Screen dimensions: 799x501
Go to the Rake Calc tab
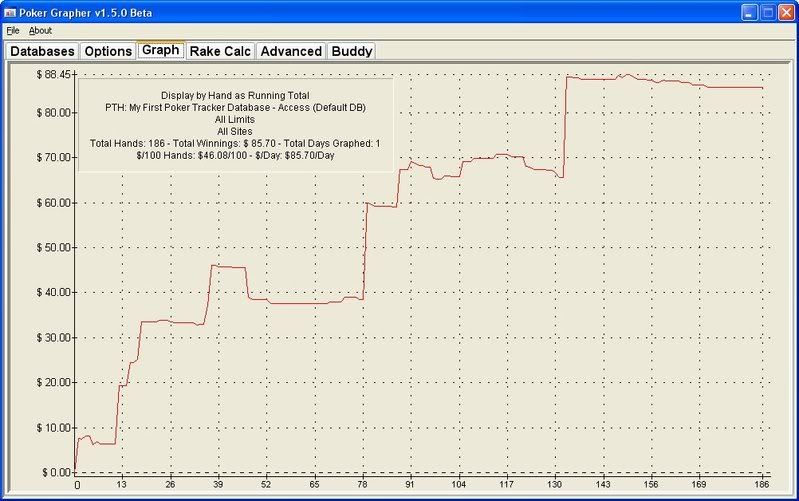point(219,51)
